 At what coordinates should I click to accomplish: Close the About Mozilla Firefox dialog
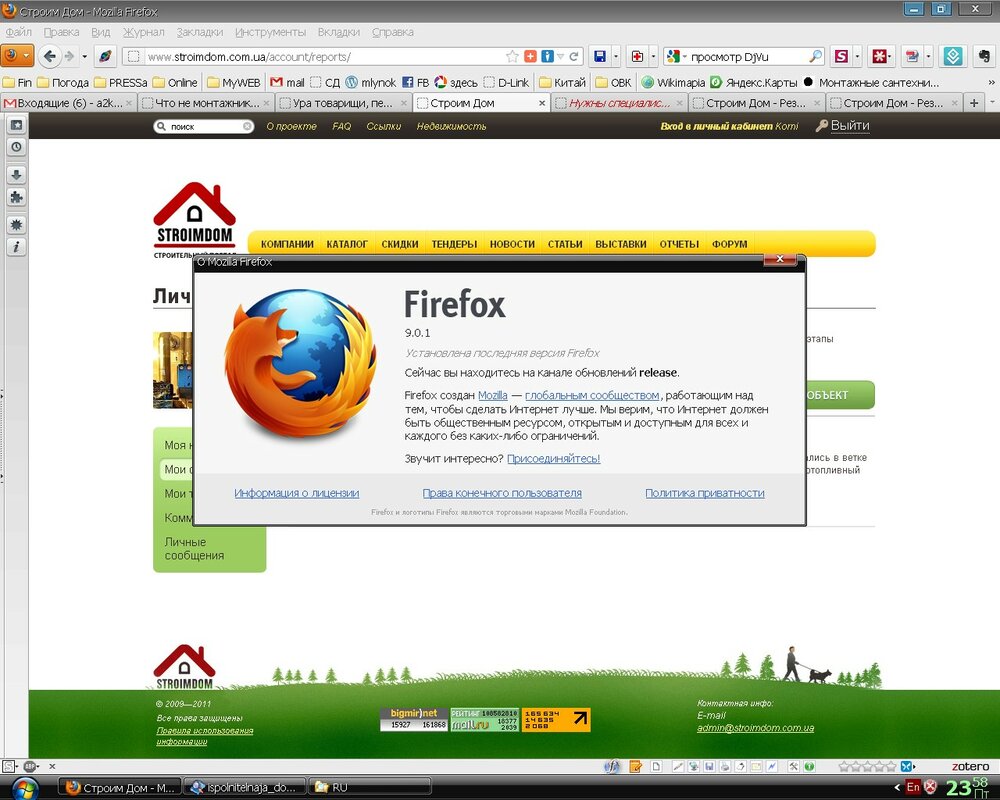tap(779, 259)
